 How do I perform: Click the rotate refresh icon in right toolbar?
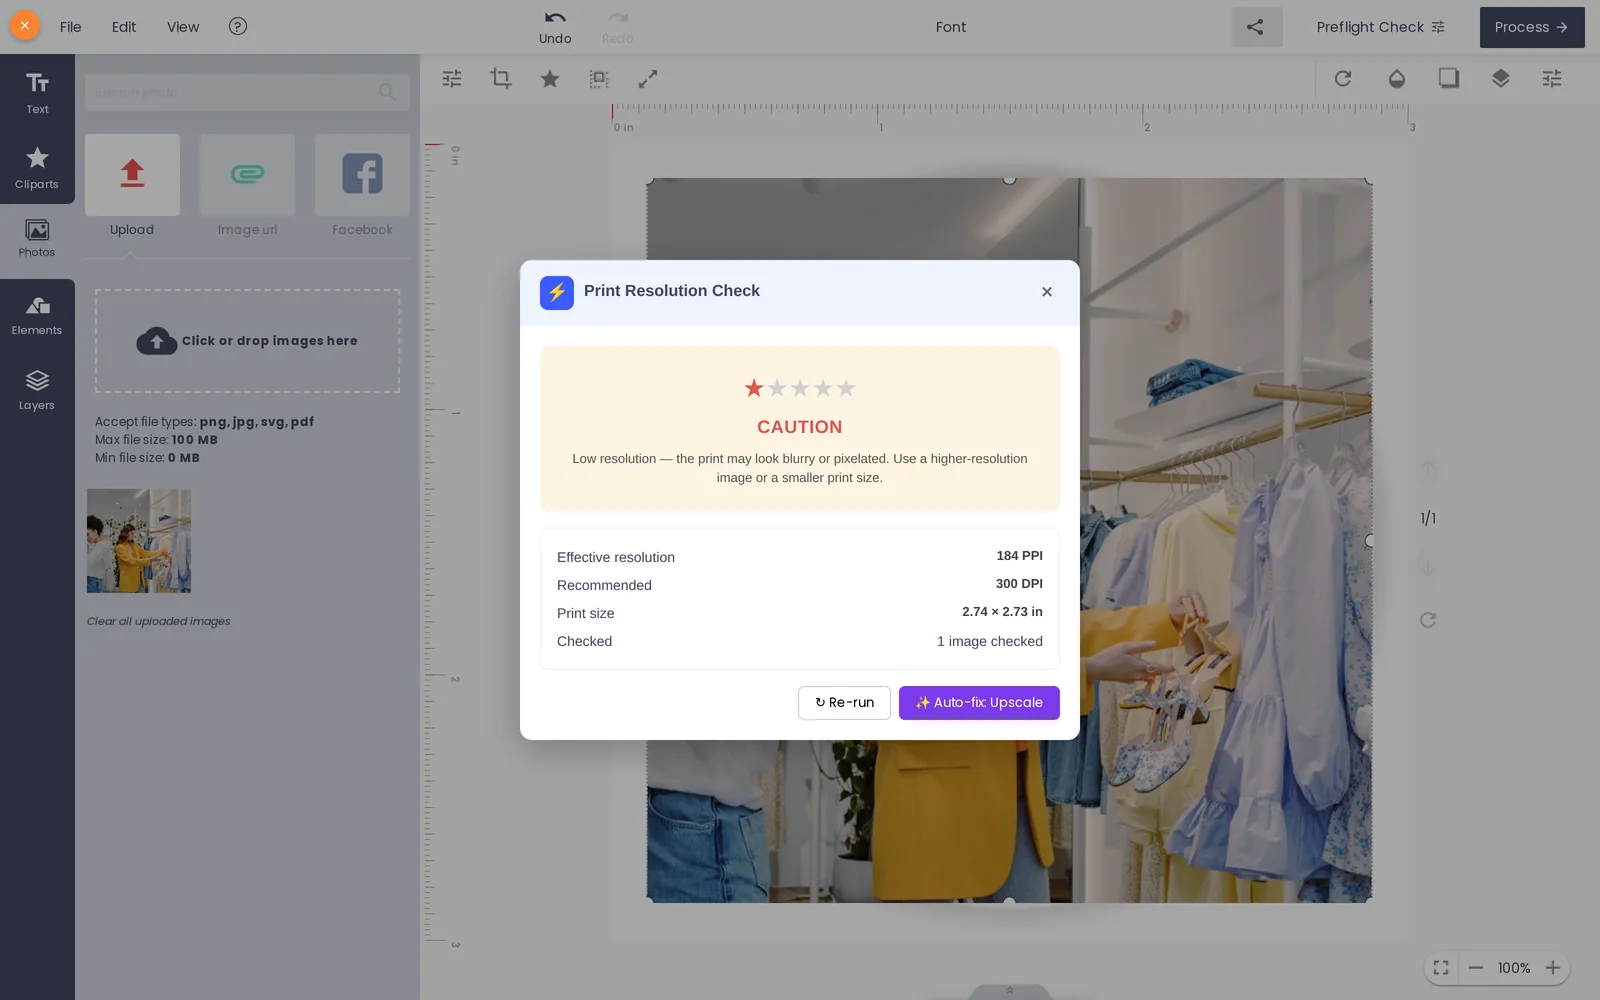click(x=1343, y=78)
